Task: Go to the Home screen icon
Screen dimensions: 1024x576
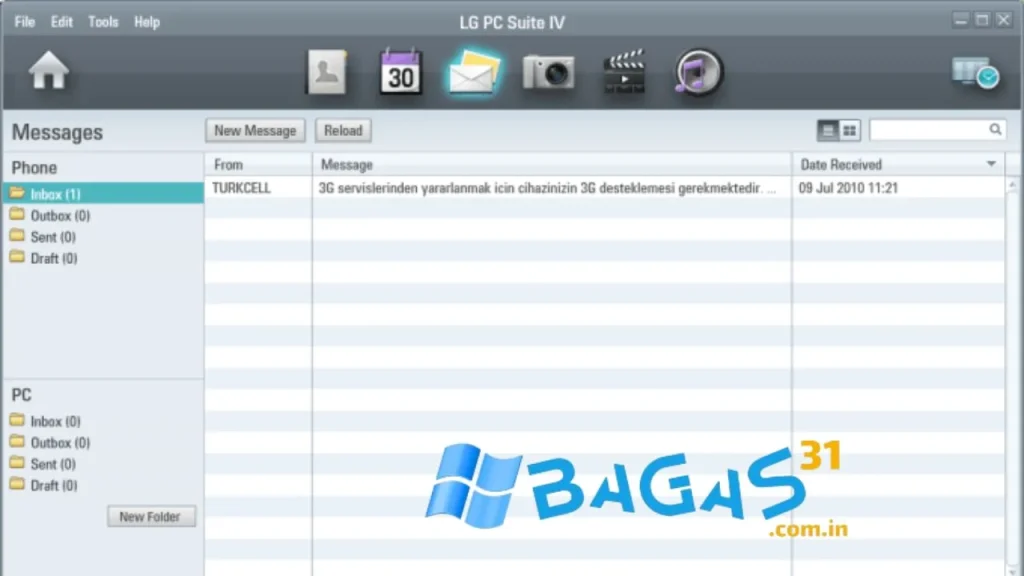Action: point(48,72)
